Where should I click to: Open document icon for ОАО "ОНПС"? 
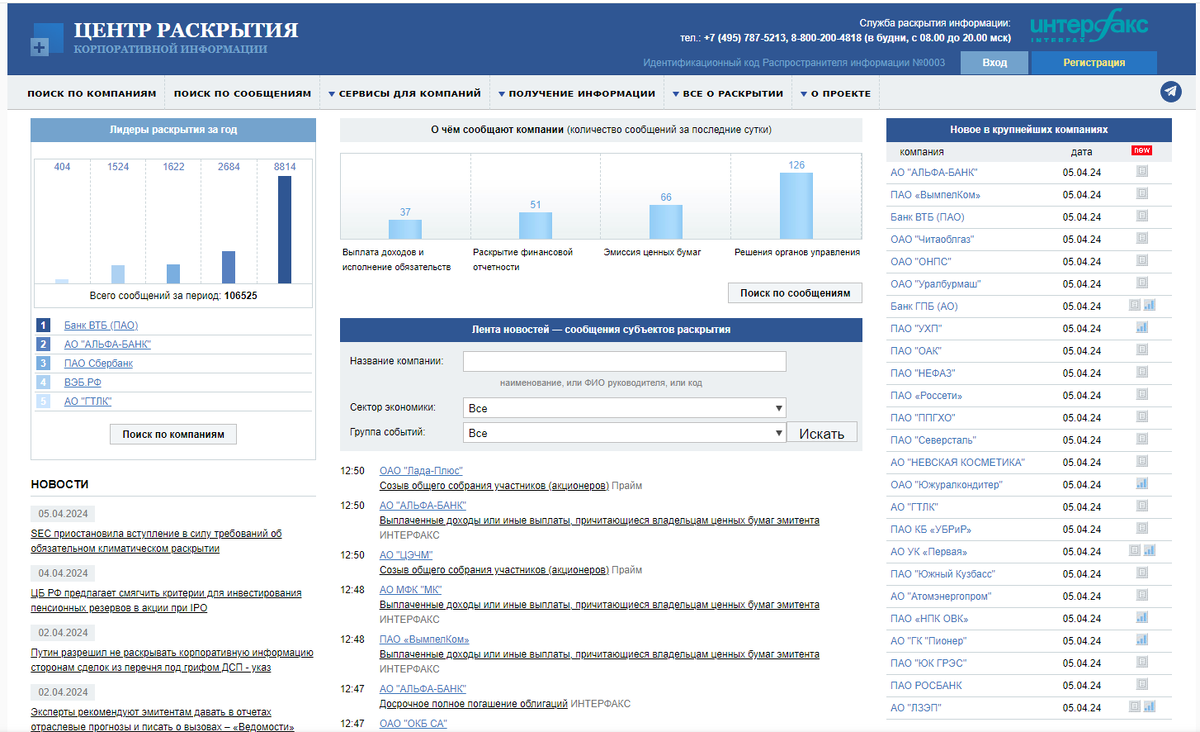[1142, 261]
